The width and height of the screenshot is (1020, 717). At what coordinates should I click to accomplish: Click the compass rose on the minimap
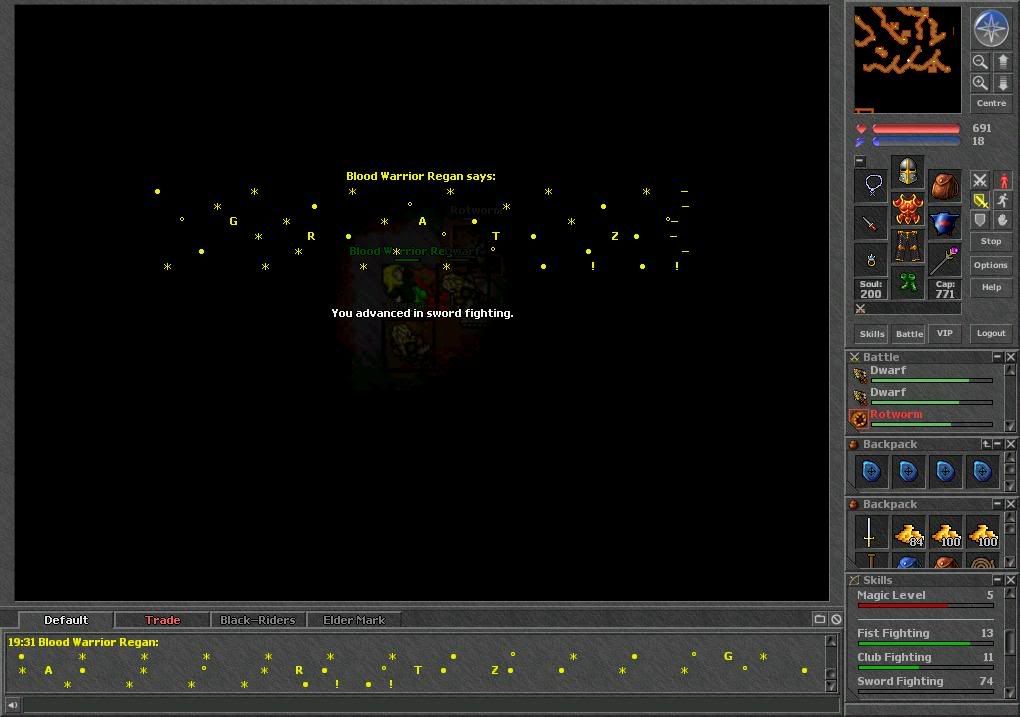pyautogui.click(x=991, y=28)
